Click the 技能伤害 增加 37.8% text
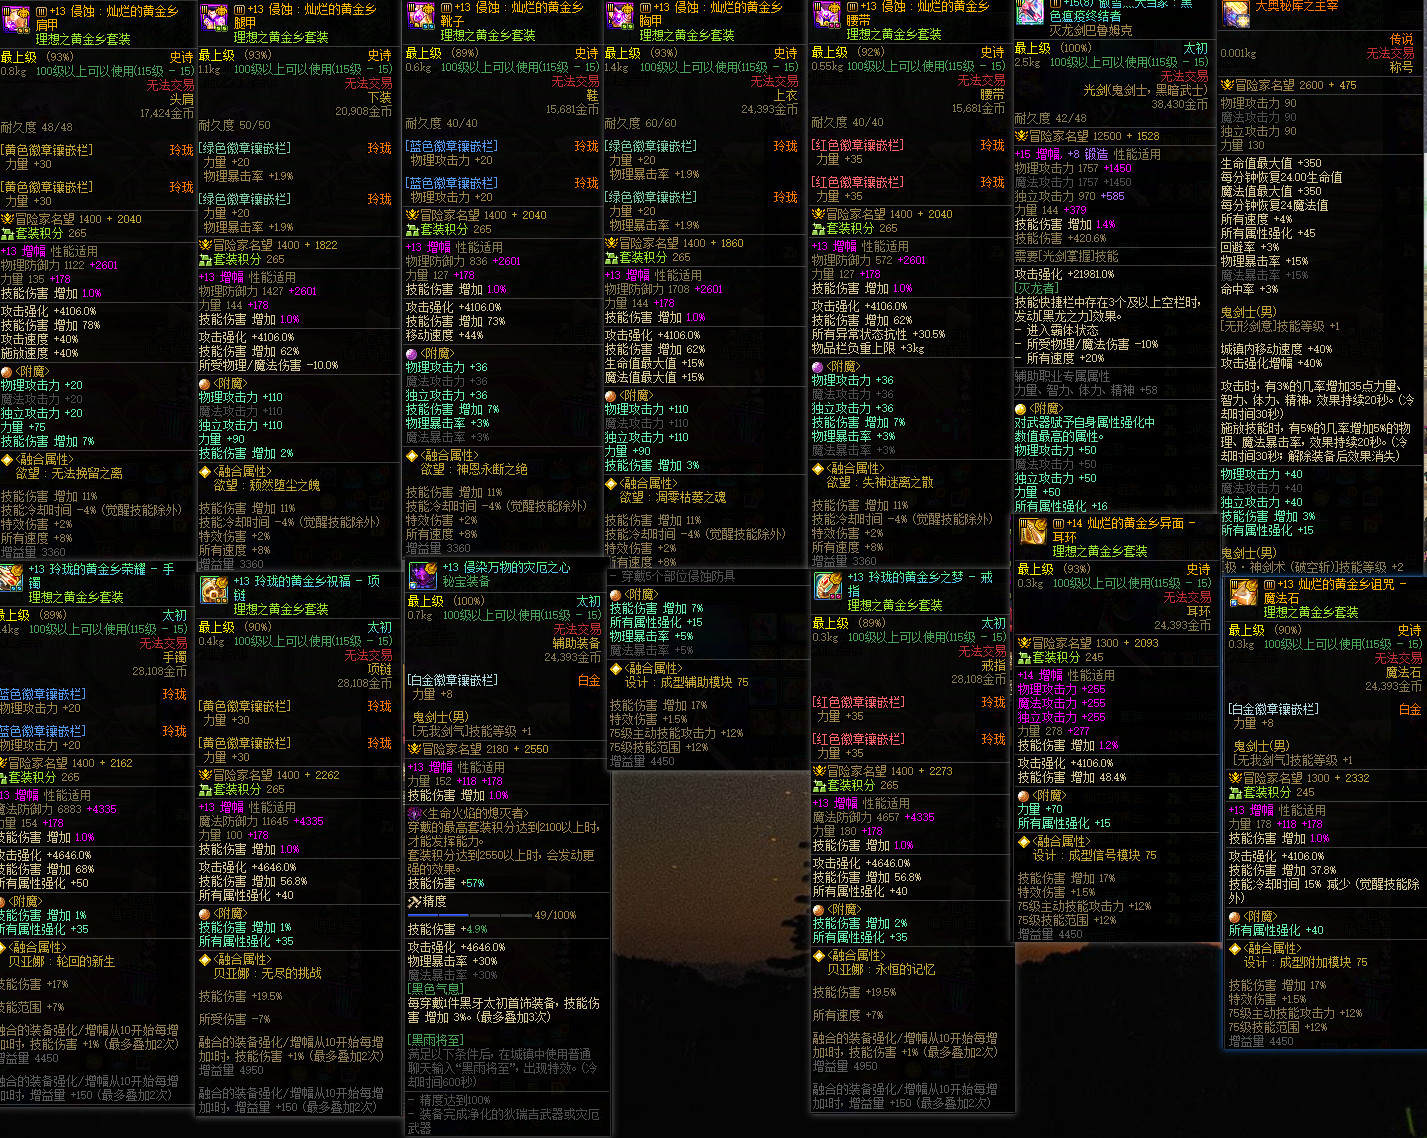This screenshot has width=1427, height=1138. [x=1283, y=870]
